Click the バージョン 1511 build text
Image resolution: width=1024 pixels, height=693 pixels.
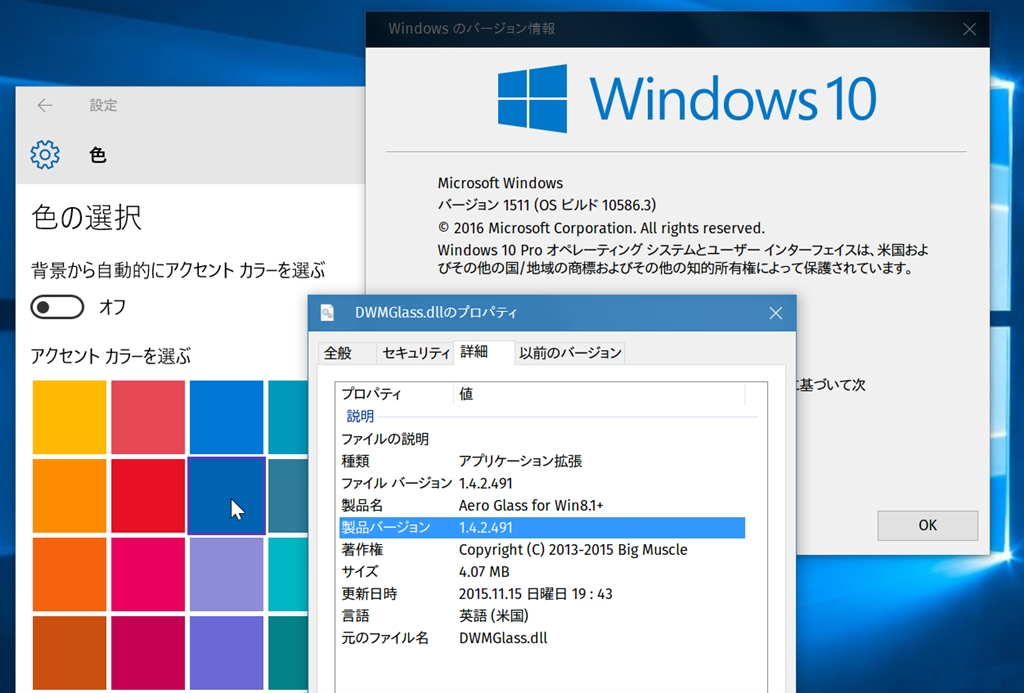[x=547, y=205]
